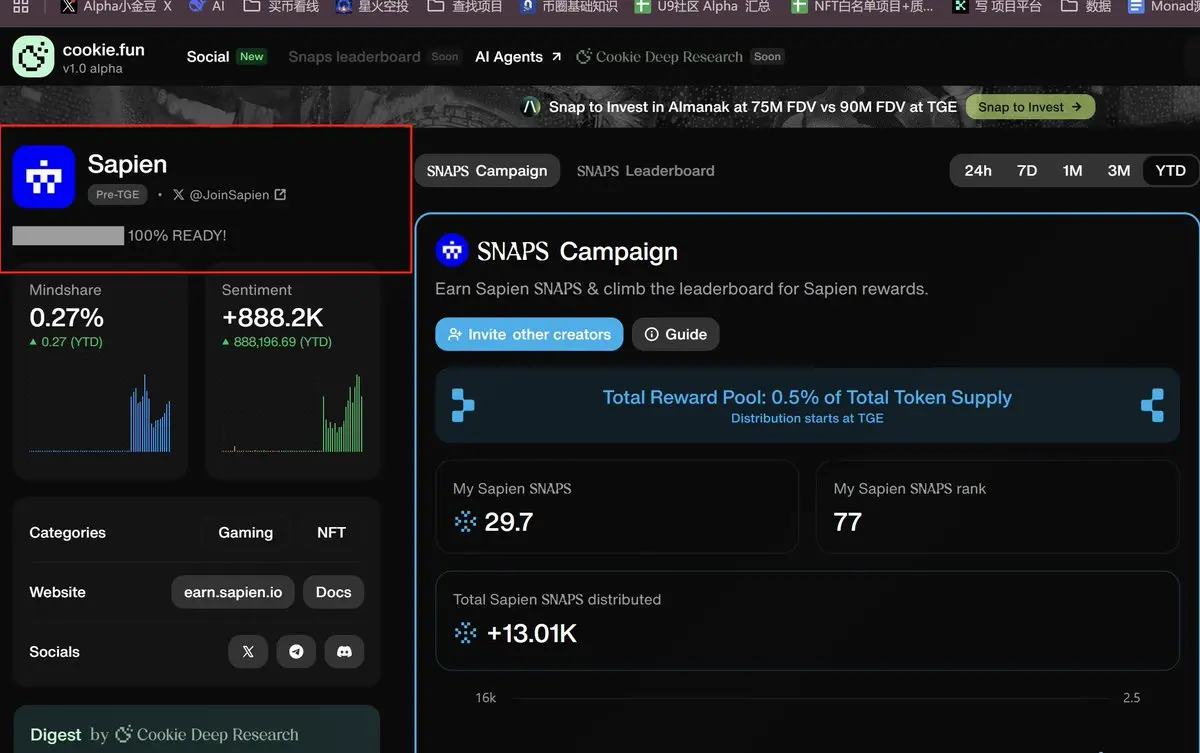
Task: Select the YTD time range
Action: 1170,171
